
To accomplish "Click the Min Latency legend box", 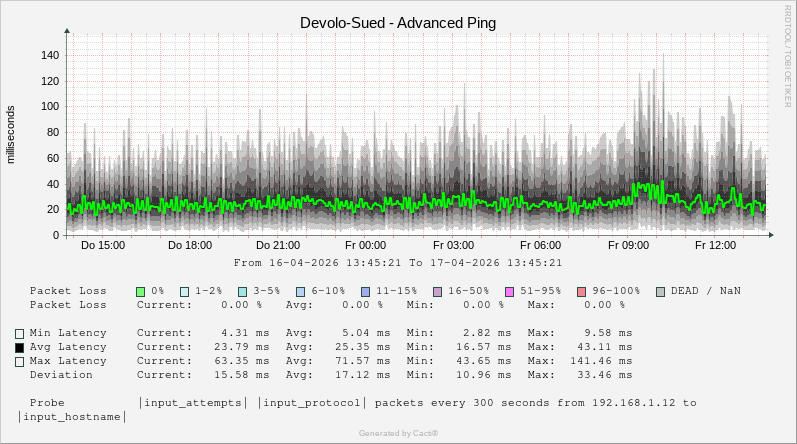I will click(19, 333).
